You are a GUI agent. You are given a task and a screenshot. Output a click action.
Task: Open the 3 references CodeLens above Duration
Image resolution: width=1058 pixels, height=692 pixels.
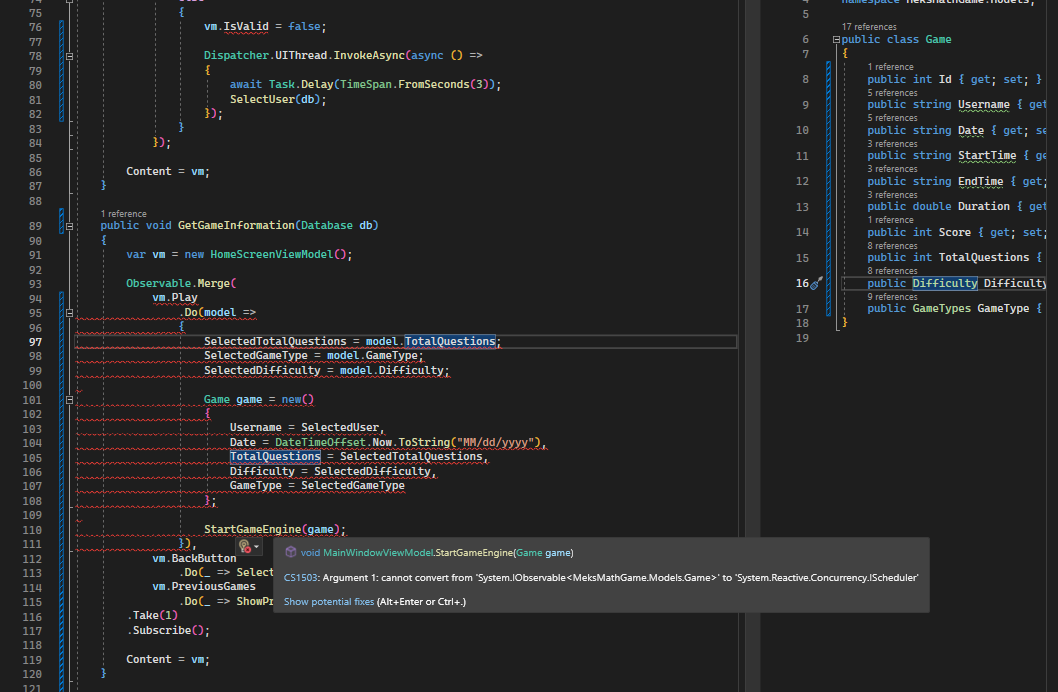[x=893, y=195]
